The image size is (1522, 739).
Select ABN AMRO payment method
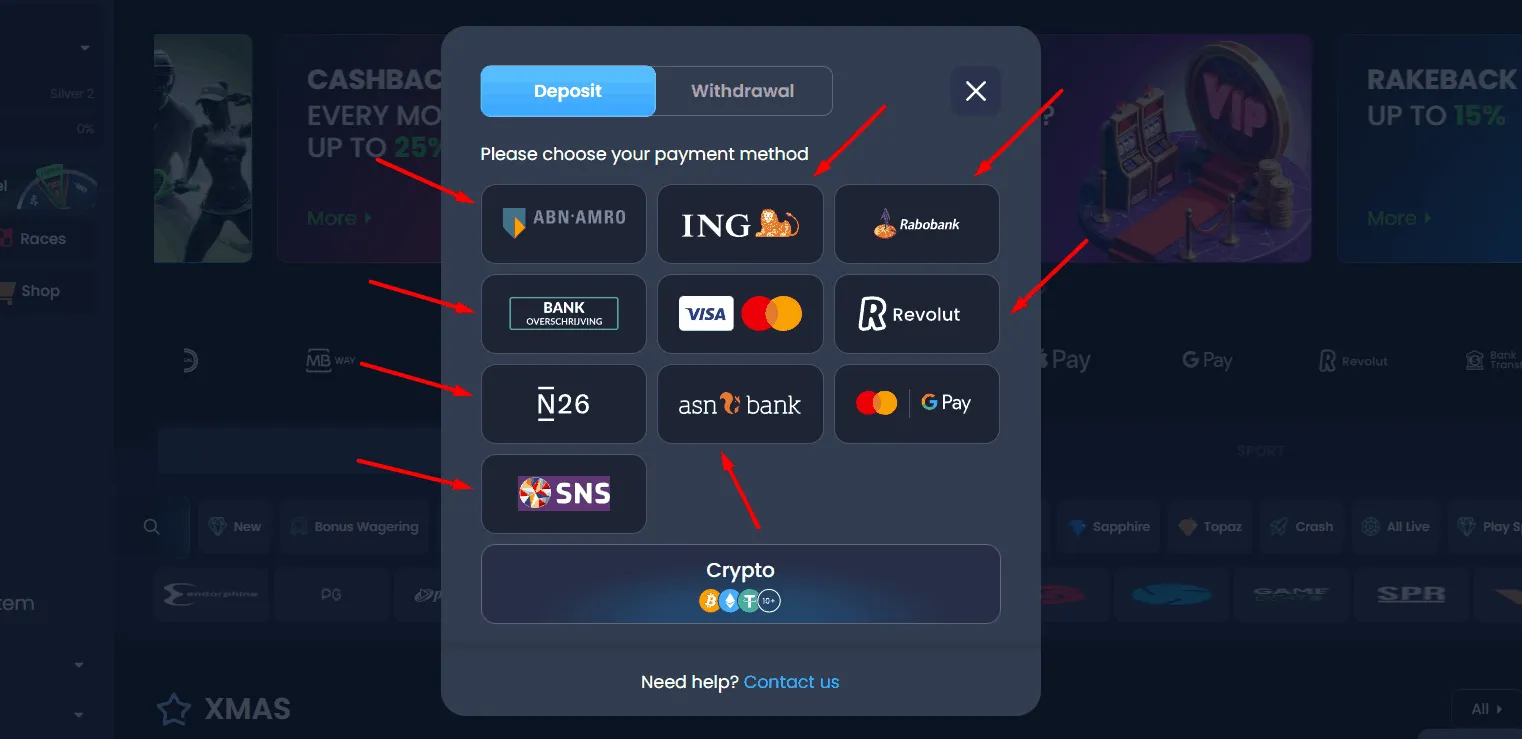pyautogui.click(x=563, y=224)
